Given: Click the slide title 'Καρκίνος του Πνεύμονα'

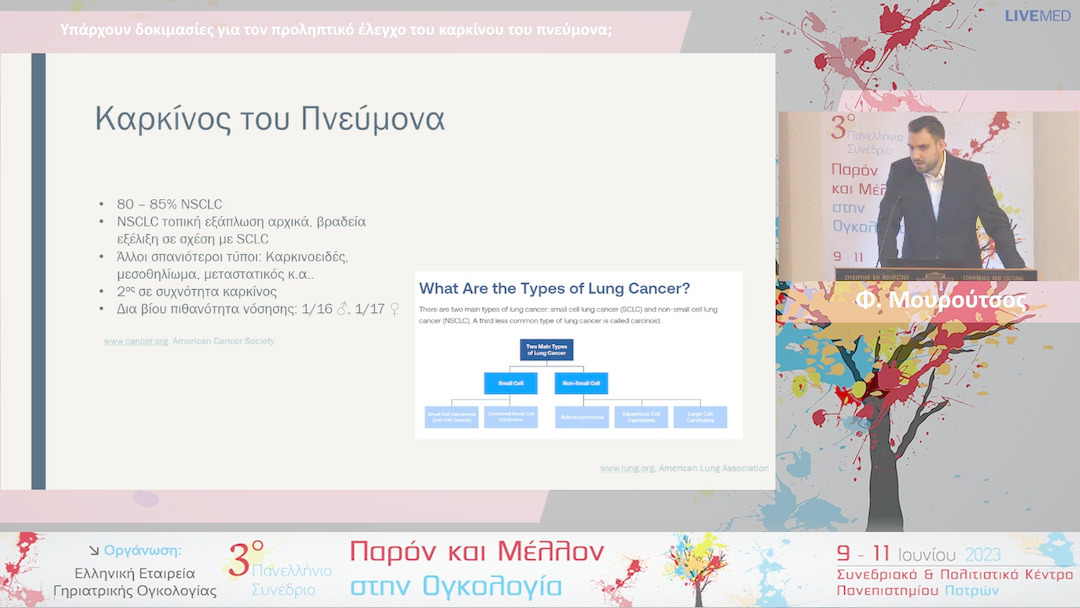Looking at the screenshot, I should tap(269, 118).
